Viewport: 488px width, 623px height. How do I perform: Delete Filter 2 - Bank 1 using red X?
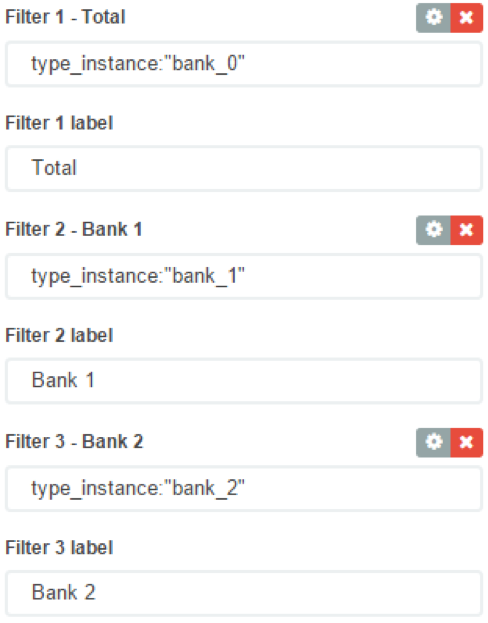coord(467,230)
